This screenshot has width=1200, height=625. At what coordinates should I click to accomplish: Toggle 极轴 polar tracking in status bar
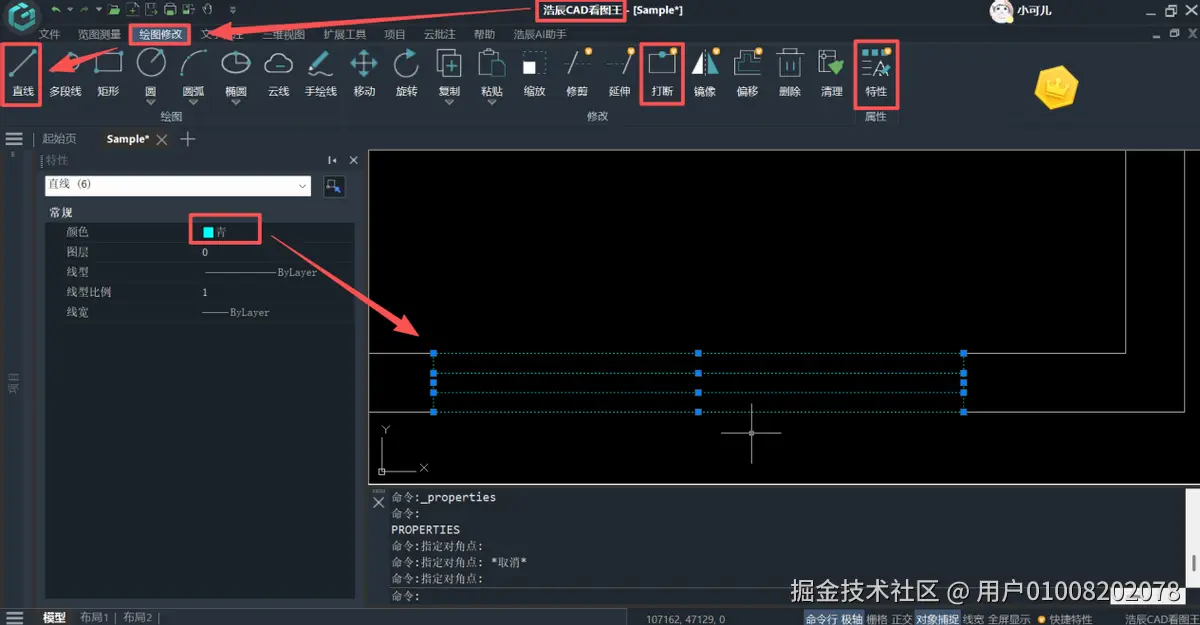coord(852,619)
